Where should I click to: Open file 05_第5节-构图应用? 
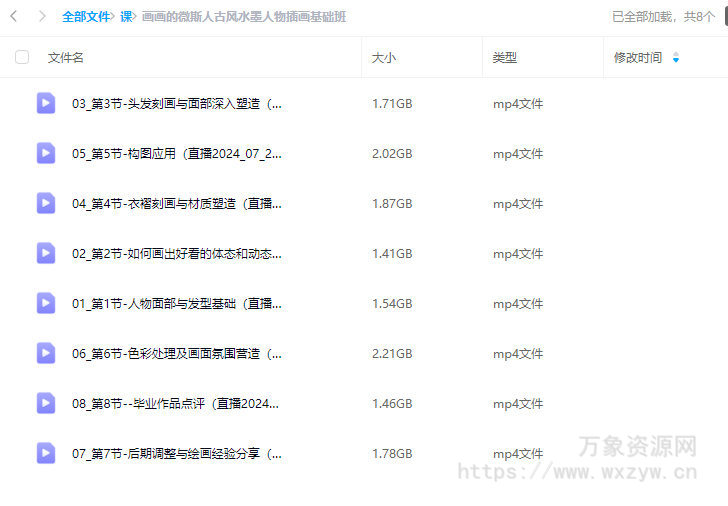(177, 154)
